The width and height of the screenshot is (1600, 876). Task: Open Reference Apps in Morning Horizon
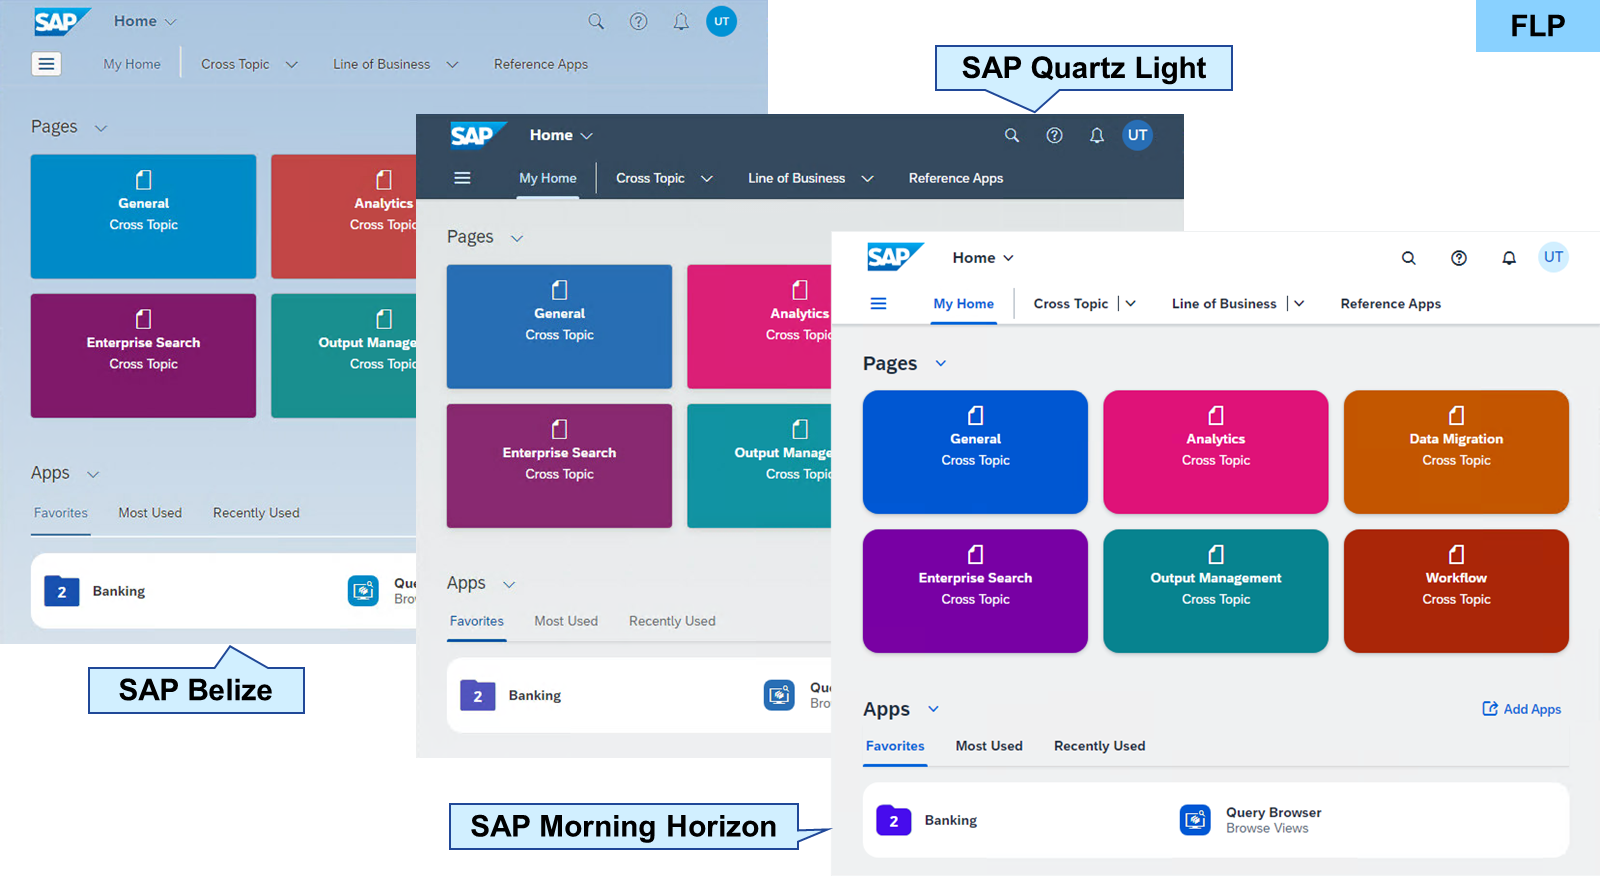tap(1390, 303)
